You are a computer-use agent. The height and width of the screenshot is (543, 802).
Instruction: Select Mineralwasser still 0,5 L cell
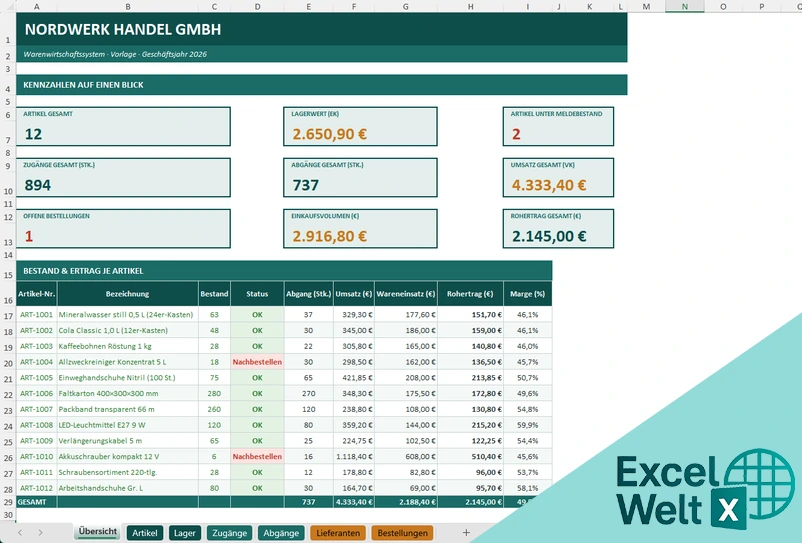[127, 315]
